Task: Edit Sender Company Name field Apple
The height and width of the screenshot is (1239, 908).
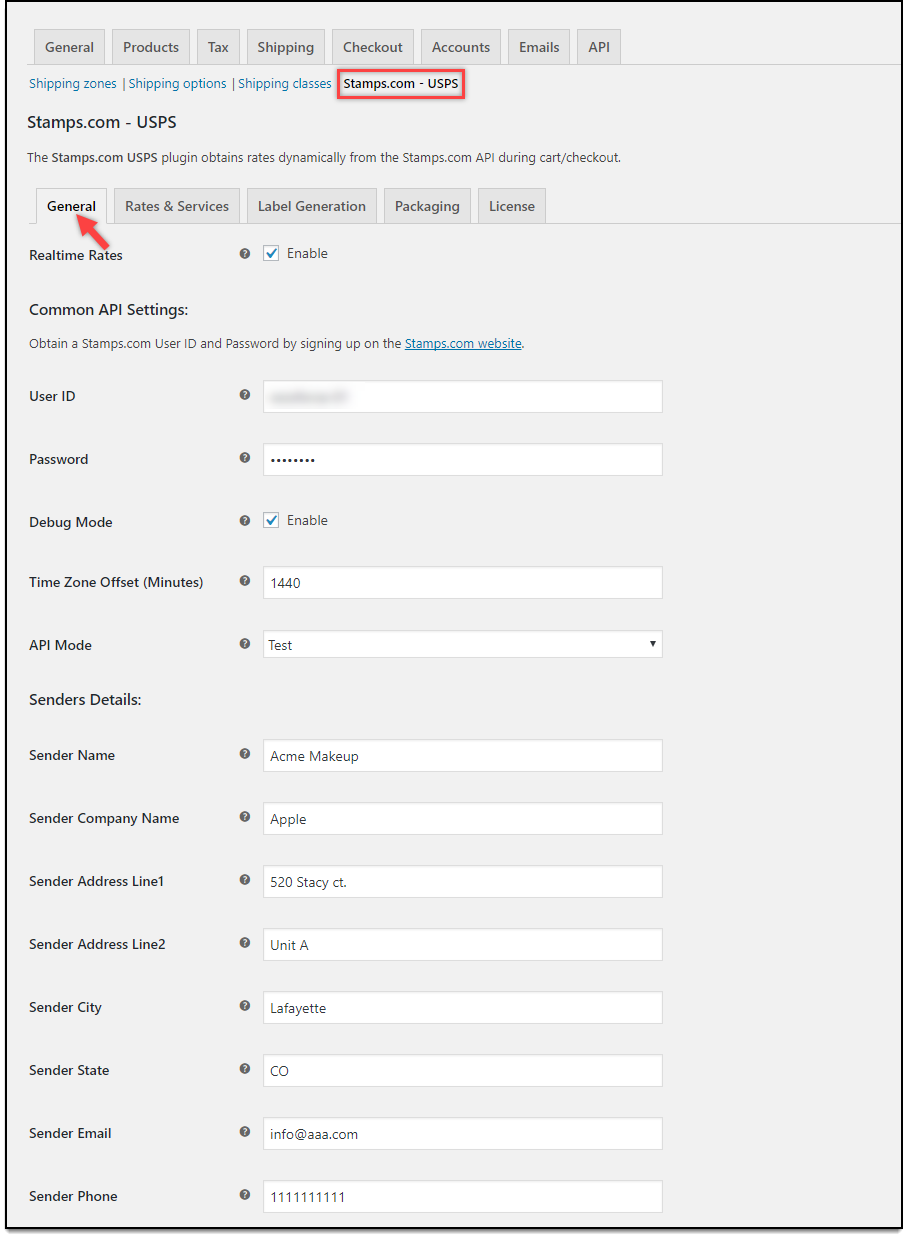Action: (x=463, y=818)
